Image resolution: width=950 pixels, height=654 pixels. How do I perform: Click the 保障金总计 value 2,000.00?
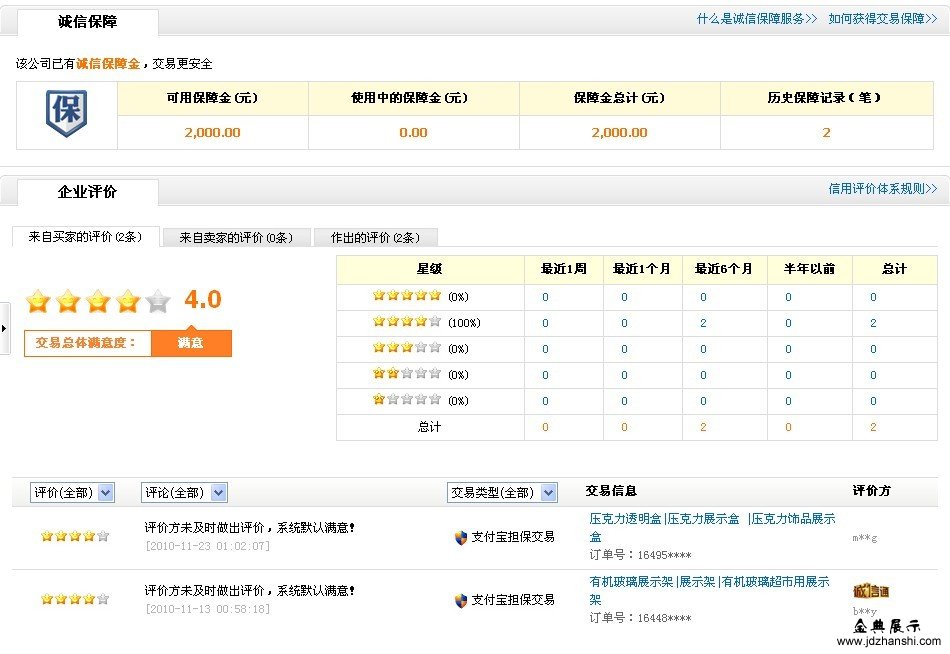click(x=619, y=133)
